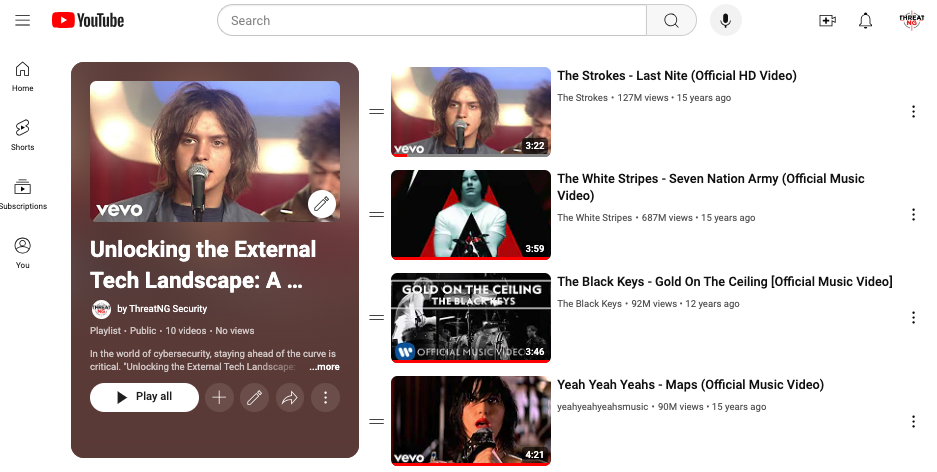Open action menu for Seven Nation Army video
937x472 pixels.
click(x=913, y=214)
